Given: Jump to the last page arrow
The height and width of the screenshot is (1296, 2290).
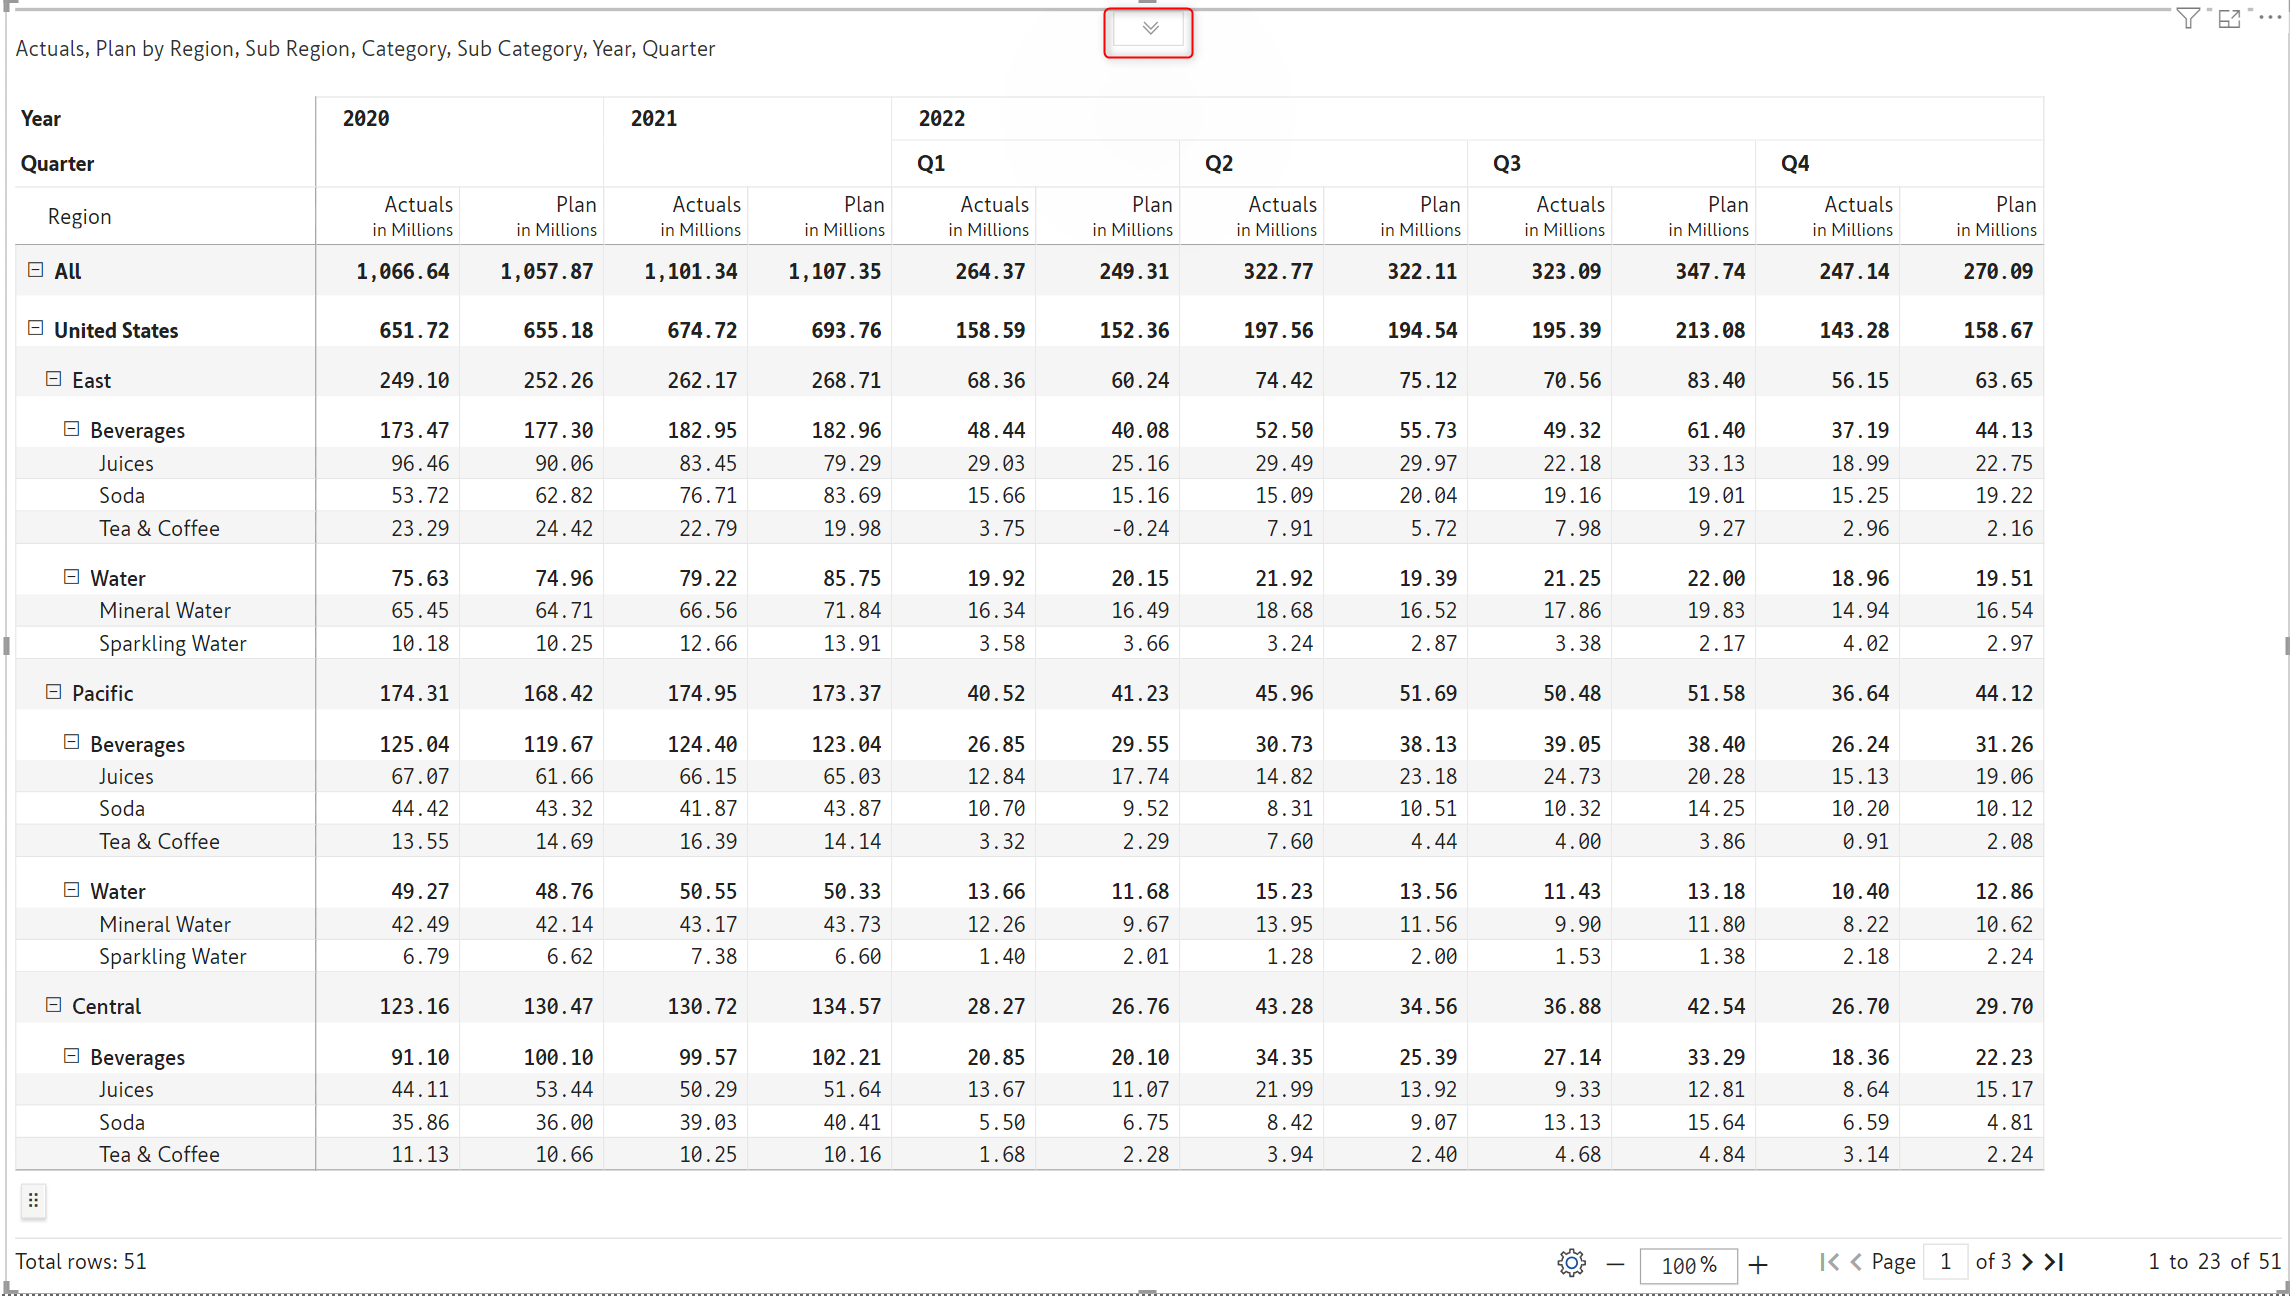Looking at the screenshot, I should [2054, 1262].
